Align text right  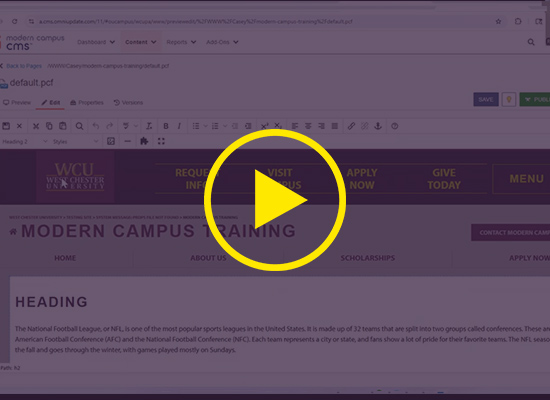[321, 126]
